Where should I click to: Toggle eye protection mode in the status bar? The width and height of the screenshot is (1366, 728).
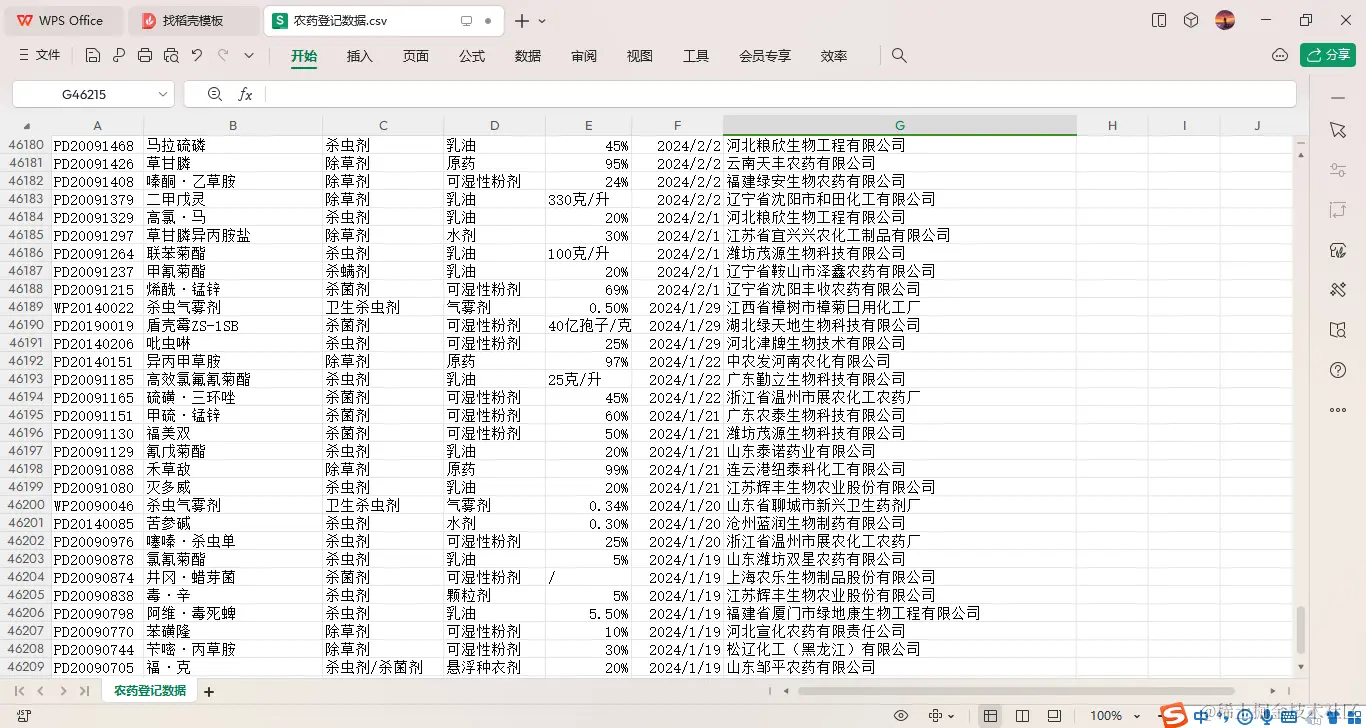[x=901, y=716]
